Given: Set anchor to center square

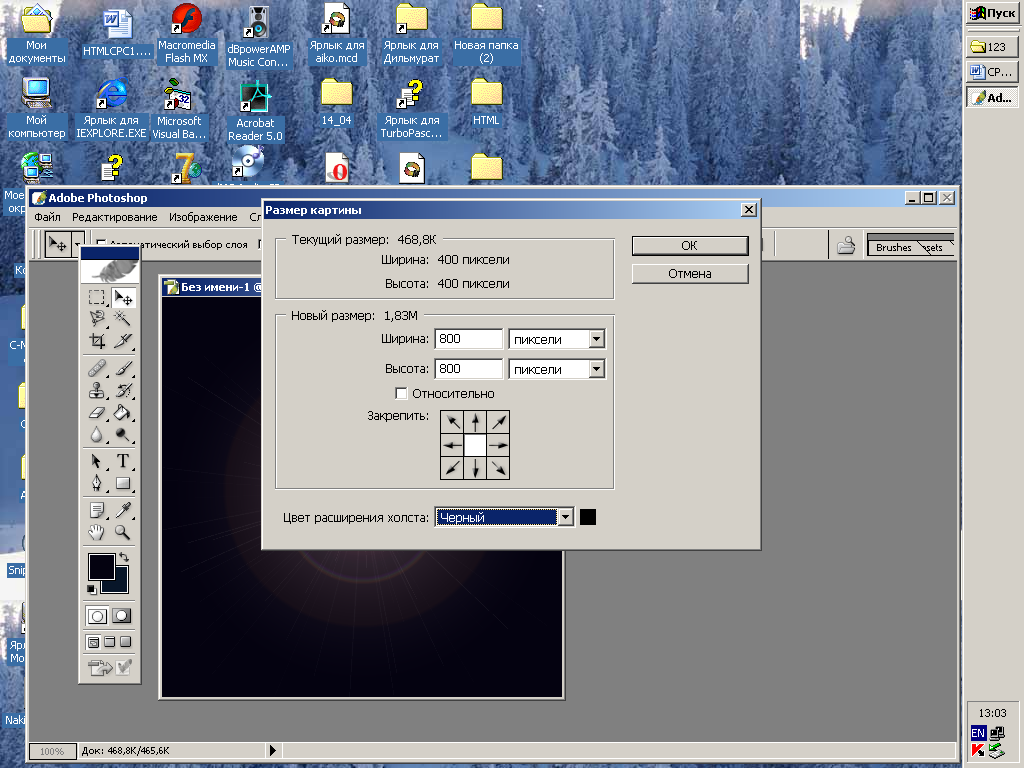Looking at the screenshot, I should [x=475, y=445].
